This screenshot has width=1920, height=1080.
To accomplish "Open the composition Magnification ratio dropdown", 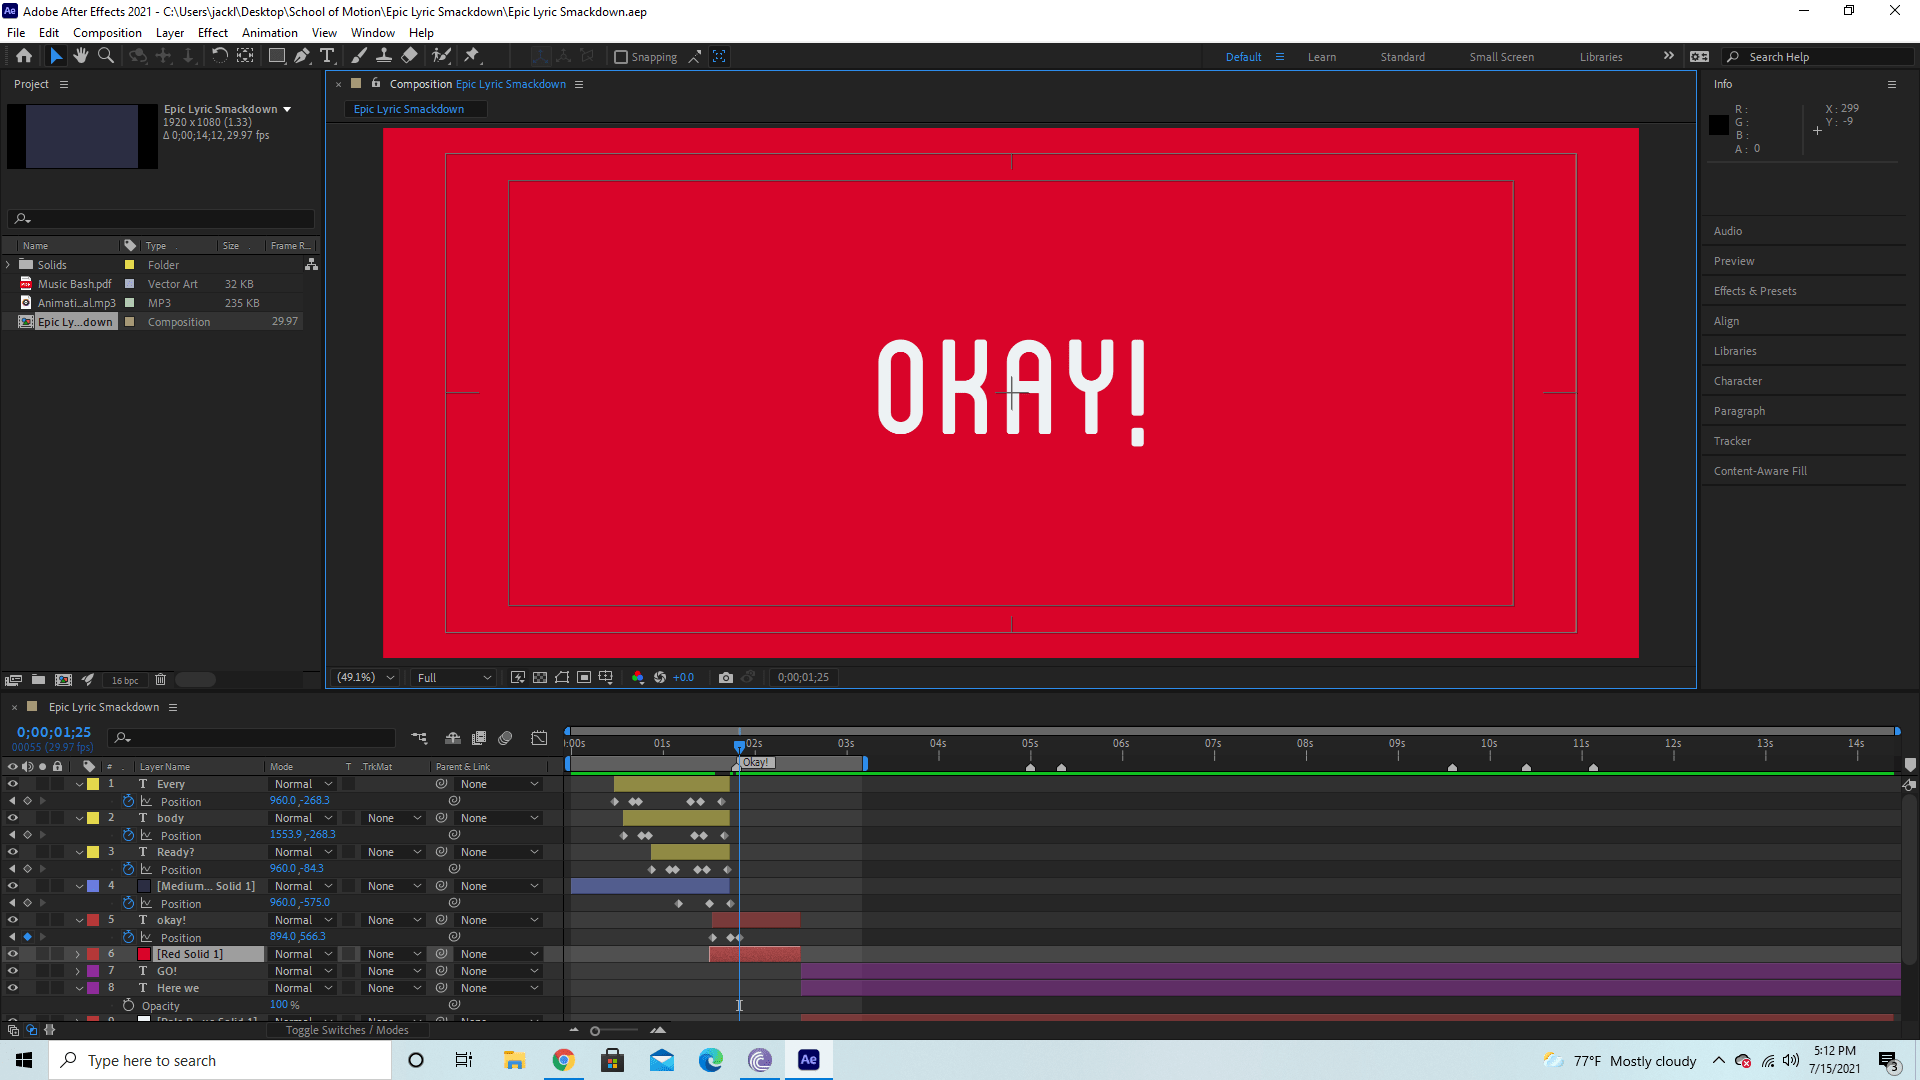I will [364, 677].
